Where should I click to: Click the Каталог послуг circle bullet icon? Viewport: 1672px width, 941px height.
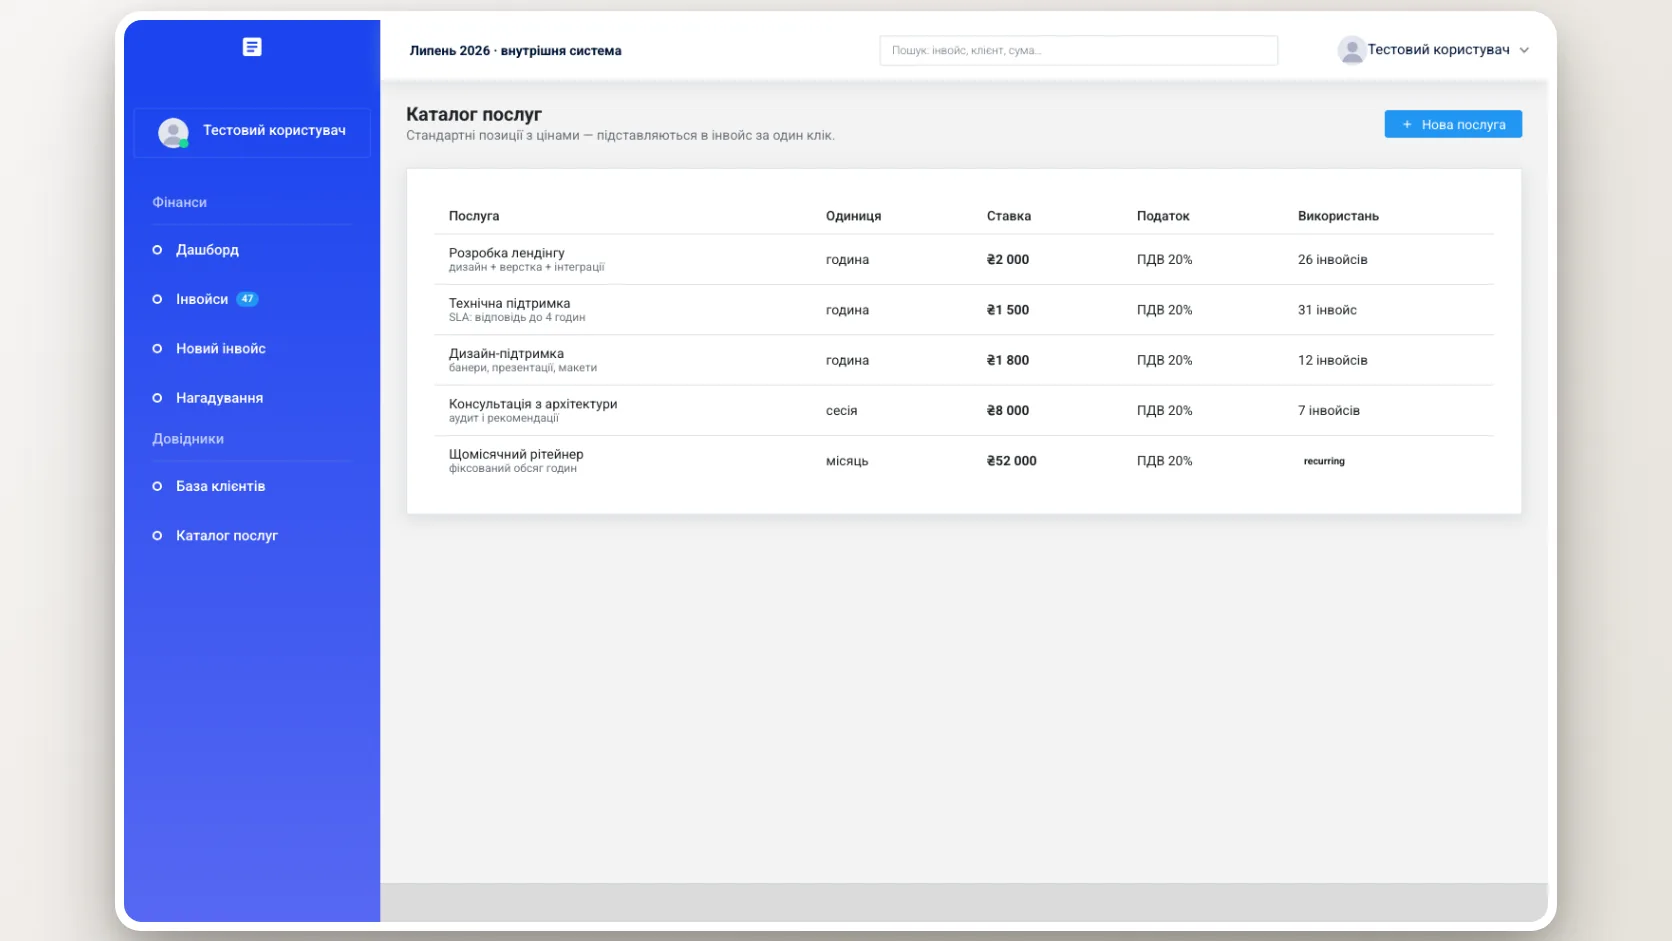tap(157, 536)
